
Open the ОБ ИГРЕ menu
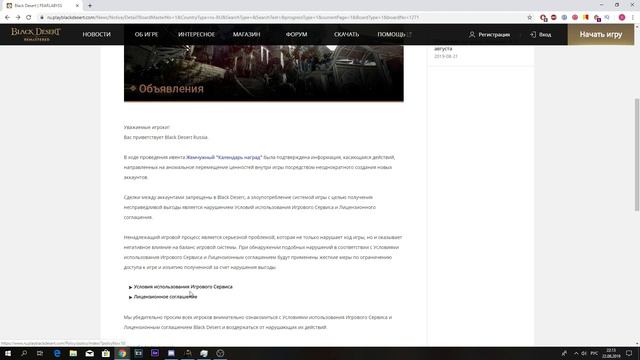147,34
